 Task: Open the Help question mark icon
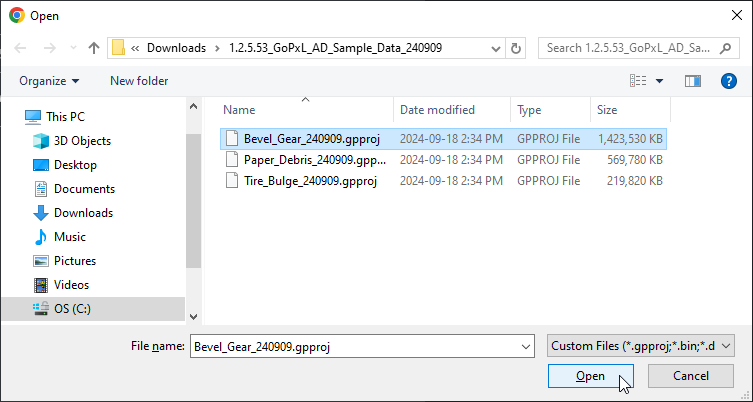tap(728, 81)
